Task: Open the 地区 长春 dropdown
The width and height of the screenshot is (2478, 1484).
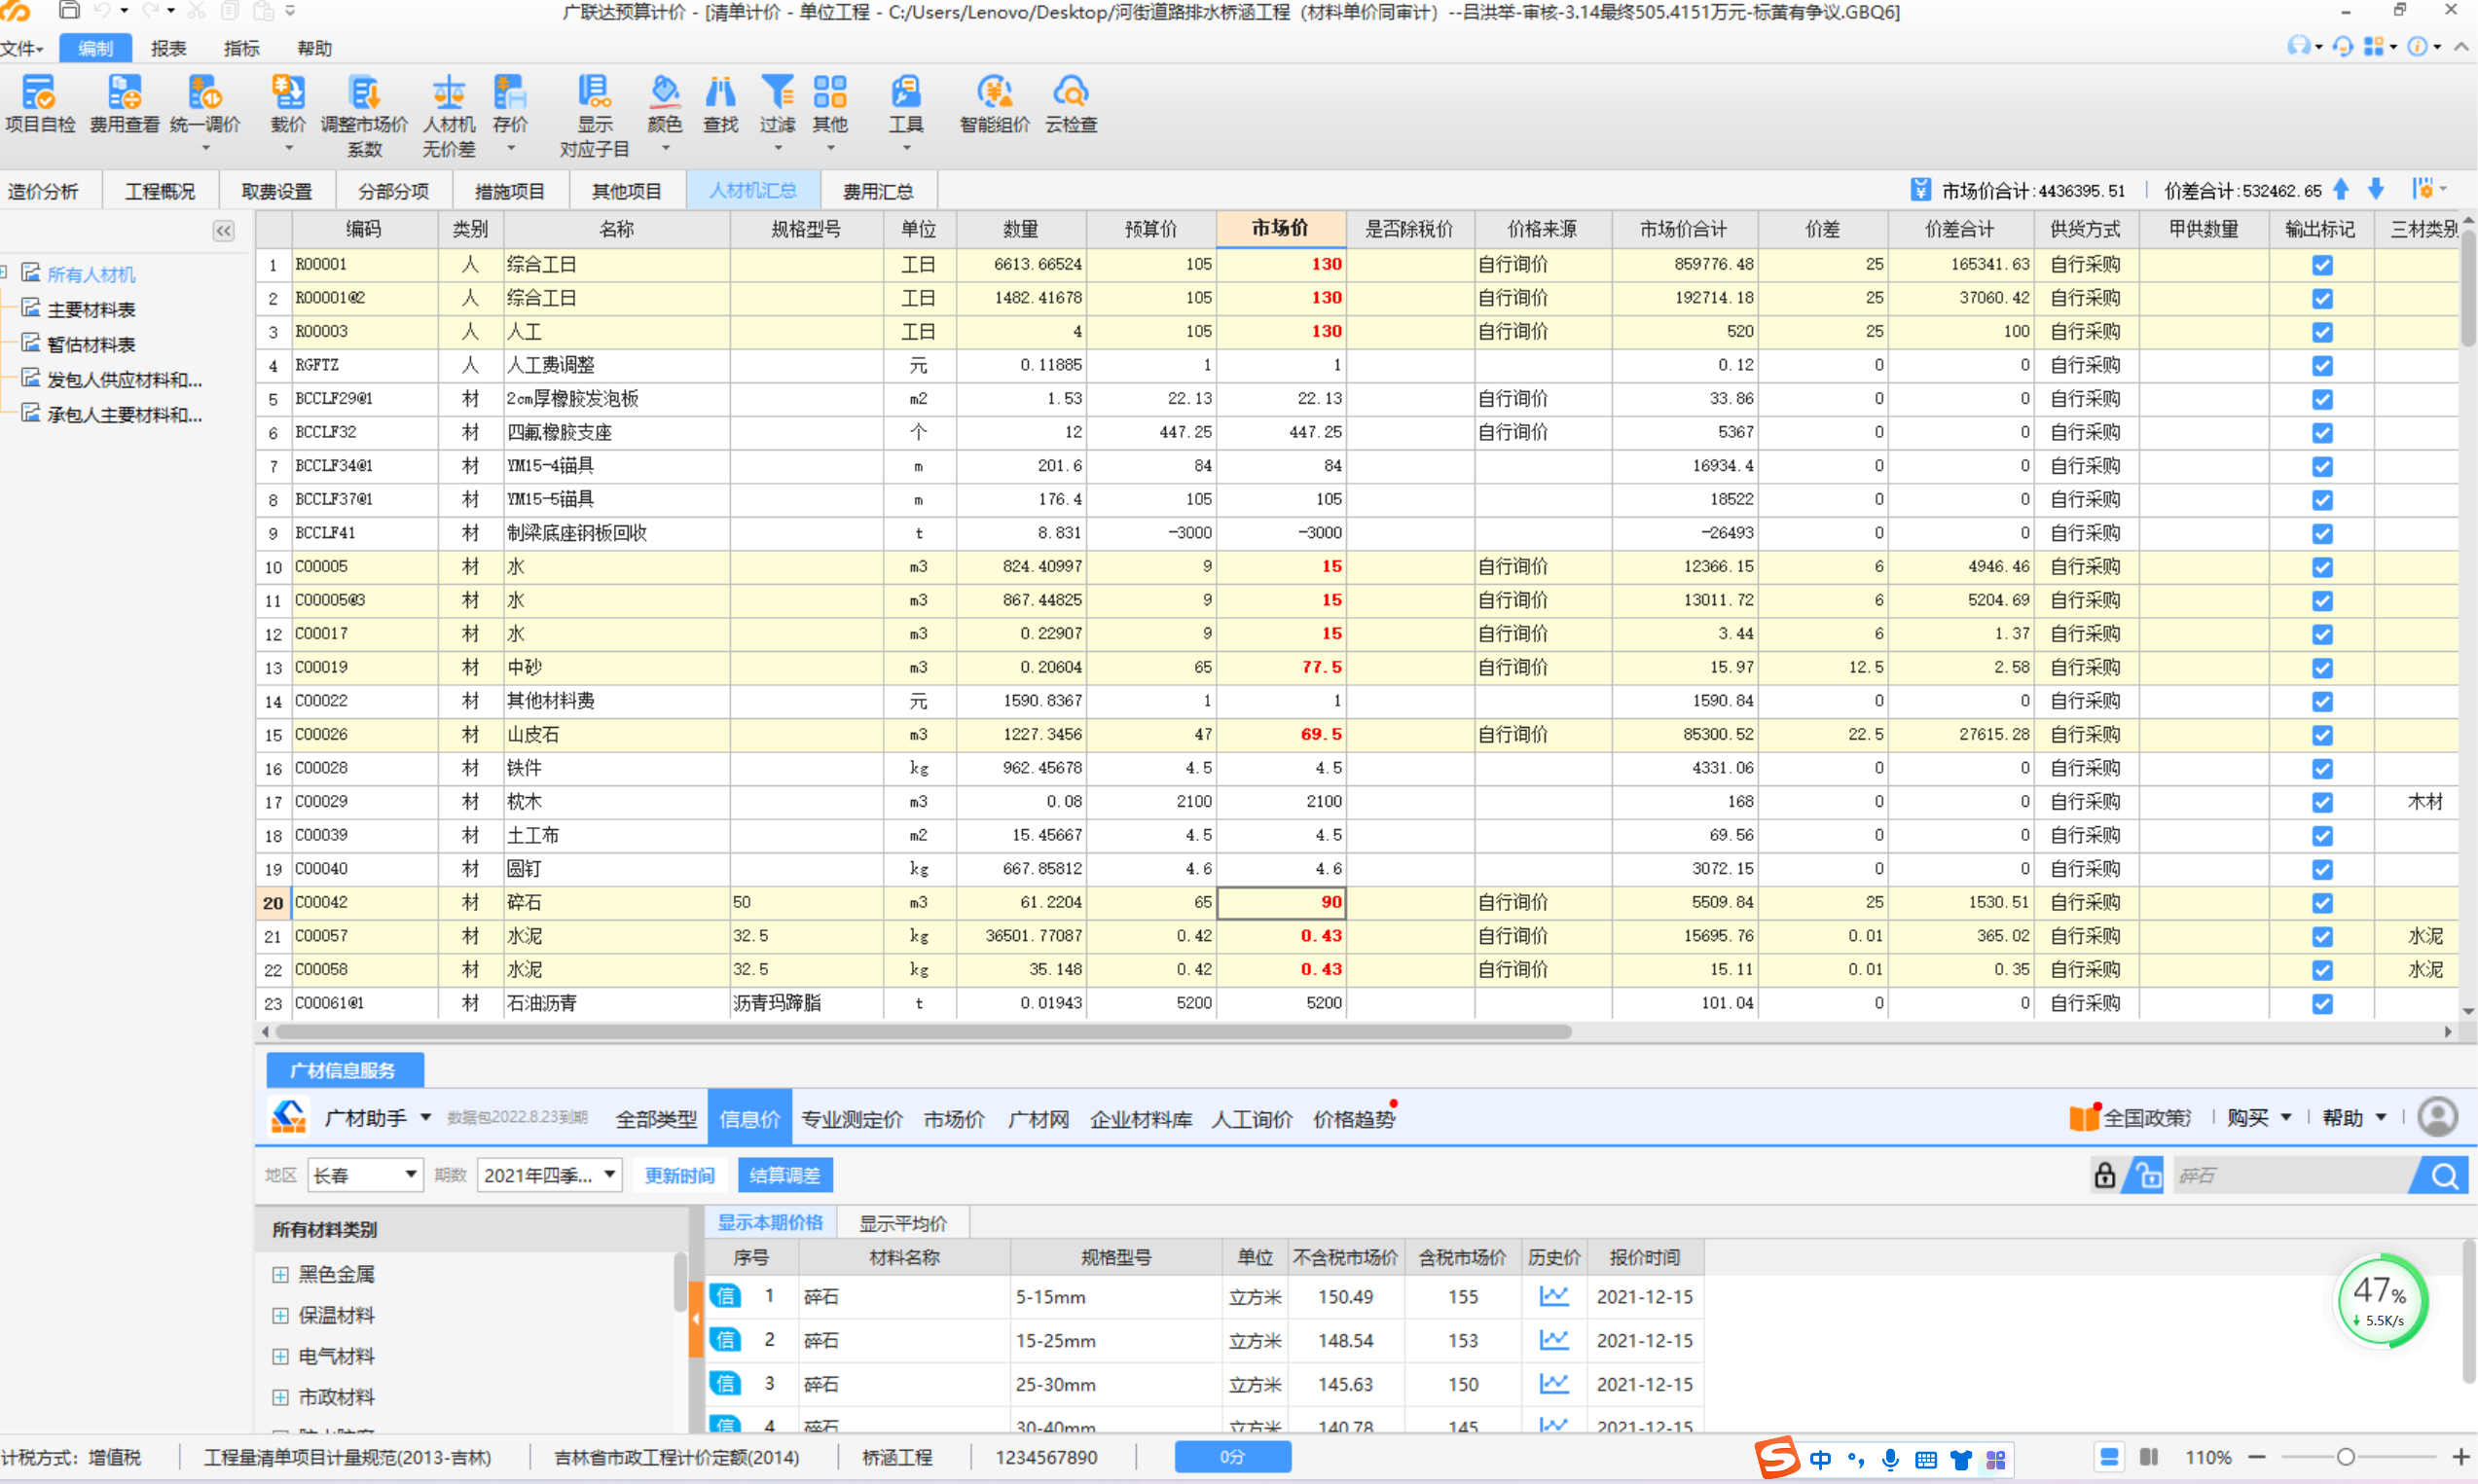Action: (x=365, y=1175)
